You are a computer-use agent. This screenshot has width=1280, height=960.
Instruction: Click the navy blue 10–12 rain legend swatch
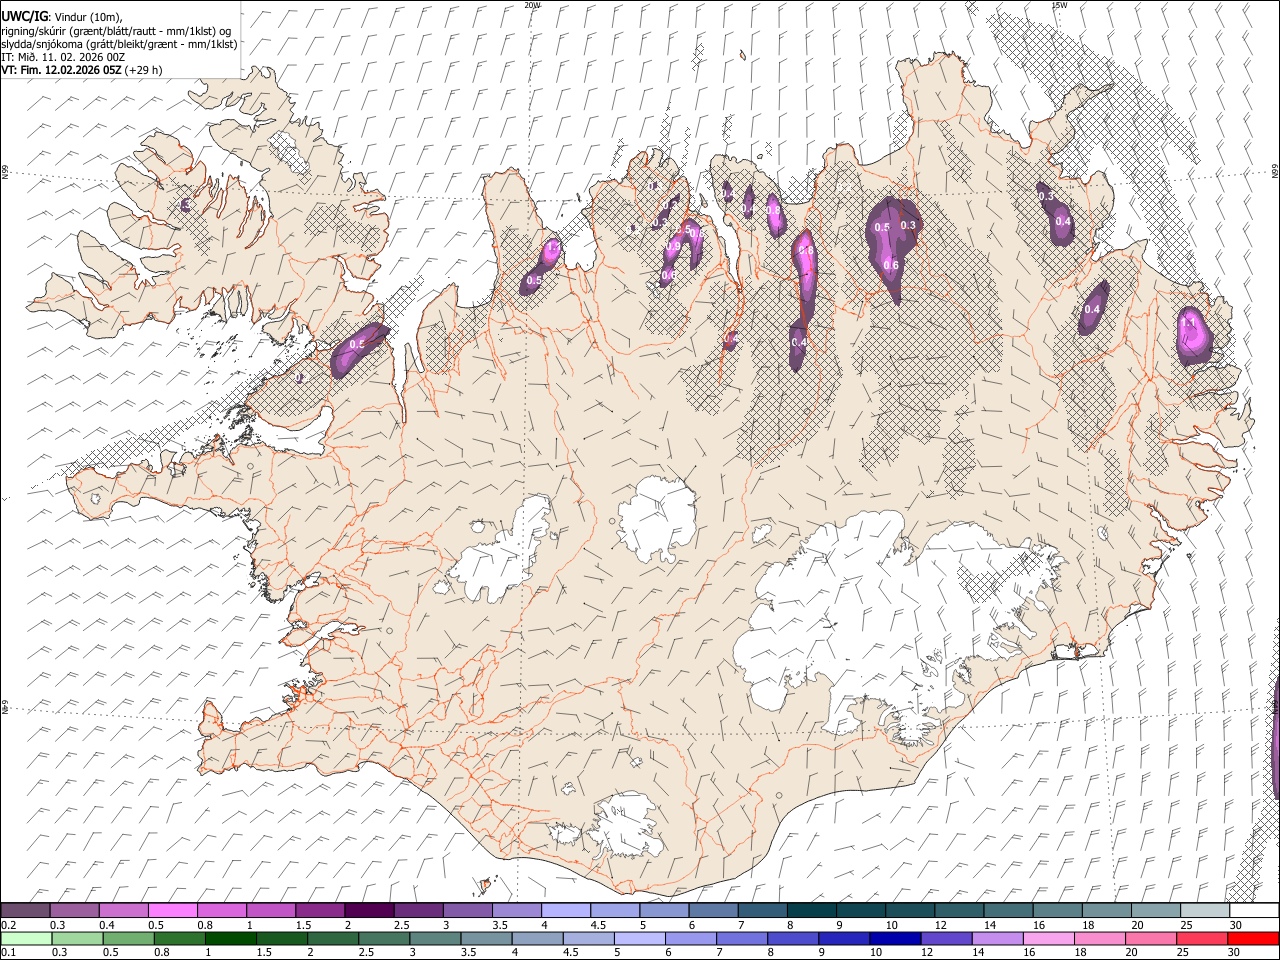(x=894, y=938)
